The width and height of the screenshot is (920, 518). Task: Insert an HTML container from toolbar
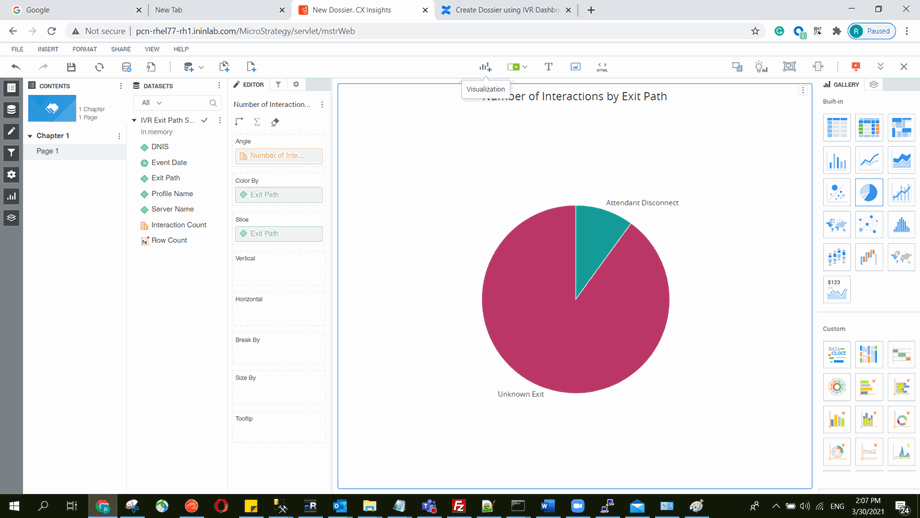(602, 67)
